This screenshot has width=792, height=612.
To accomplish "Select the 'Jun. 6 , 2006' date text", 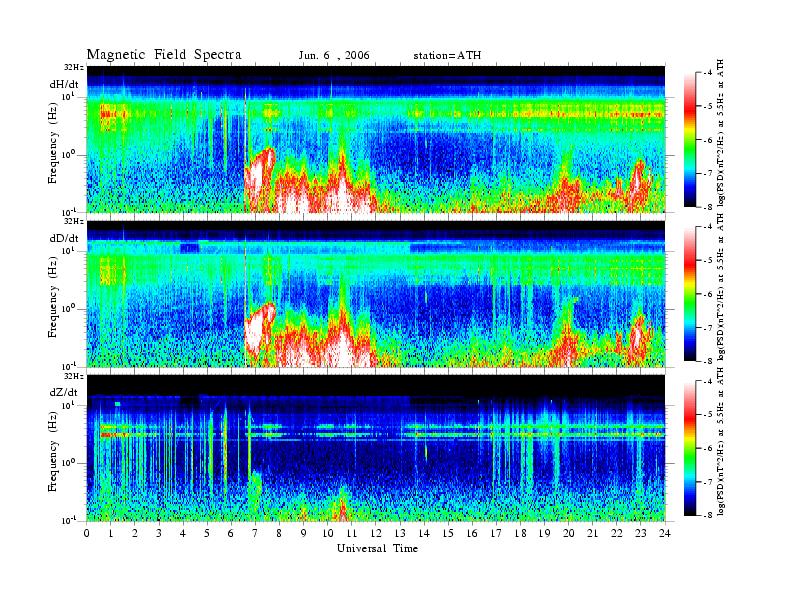I will (x=334, y=56).
